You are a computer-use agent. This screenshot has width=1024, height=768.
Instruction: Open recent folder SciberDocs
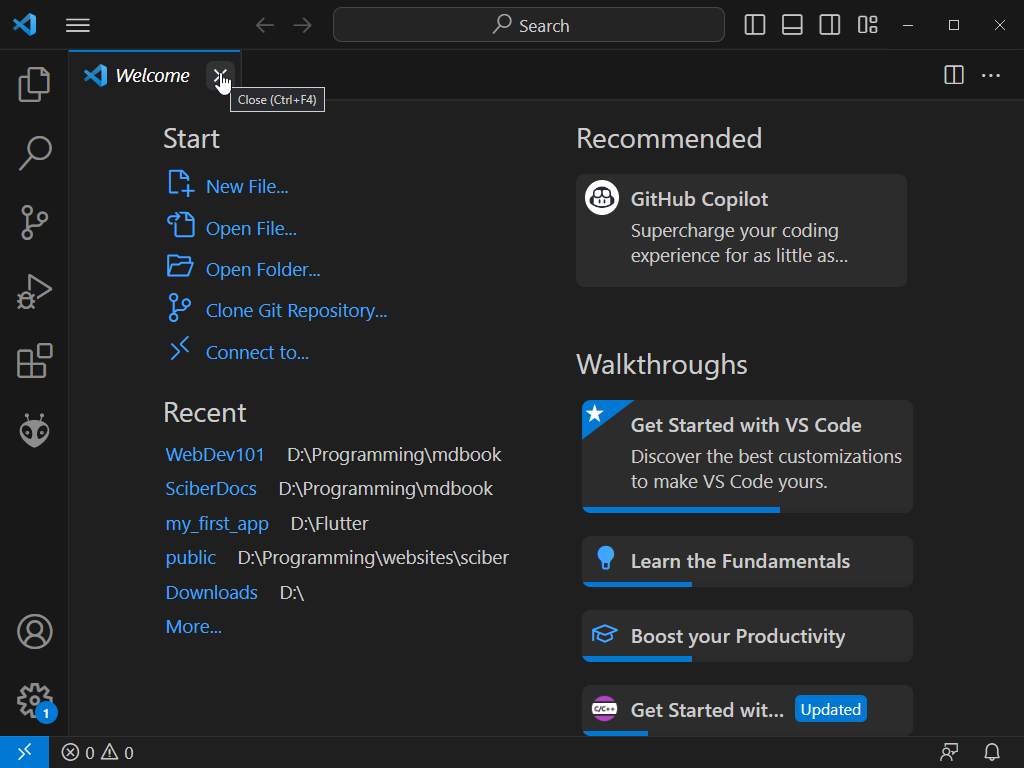[x=211, y=489]
